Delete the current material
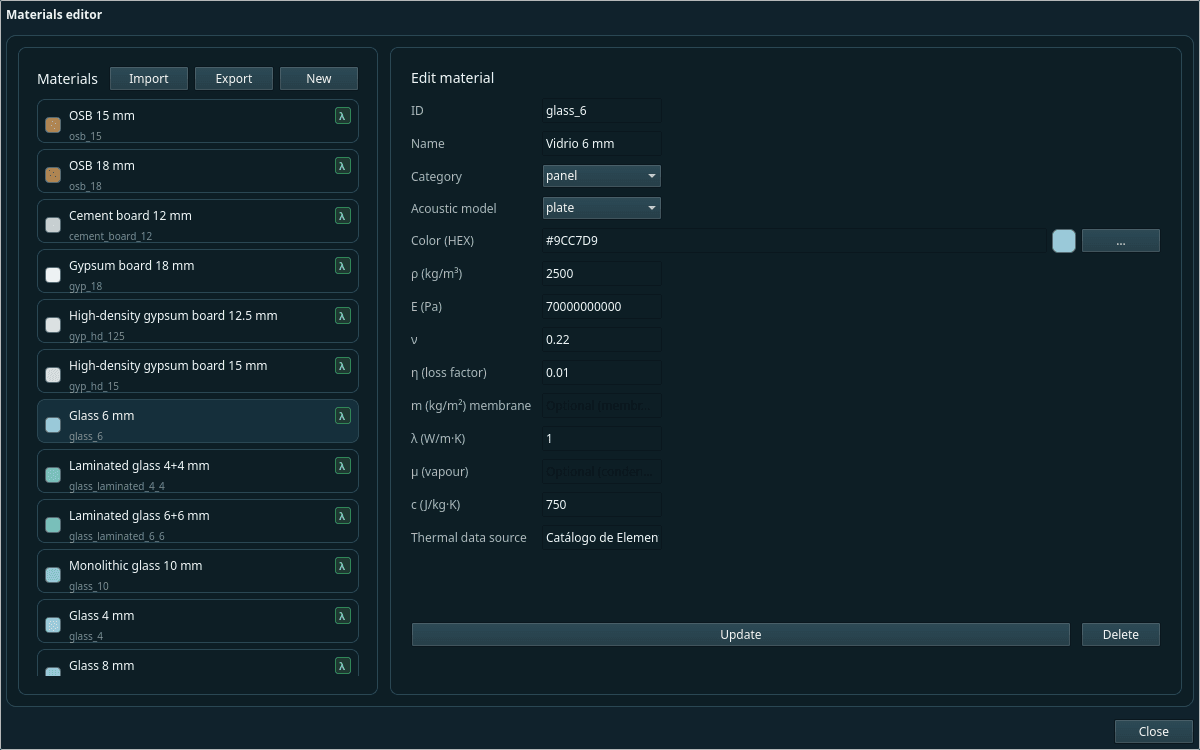 coord(1121,635)
